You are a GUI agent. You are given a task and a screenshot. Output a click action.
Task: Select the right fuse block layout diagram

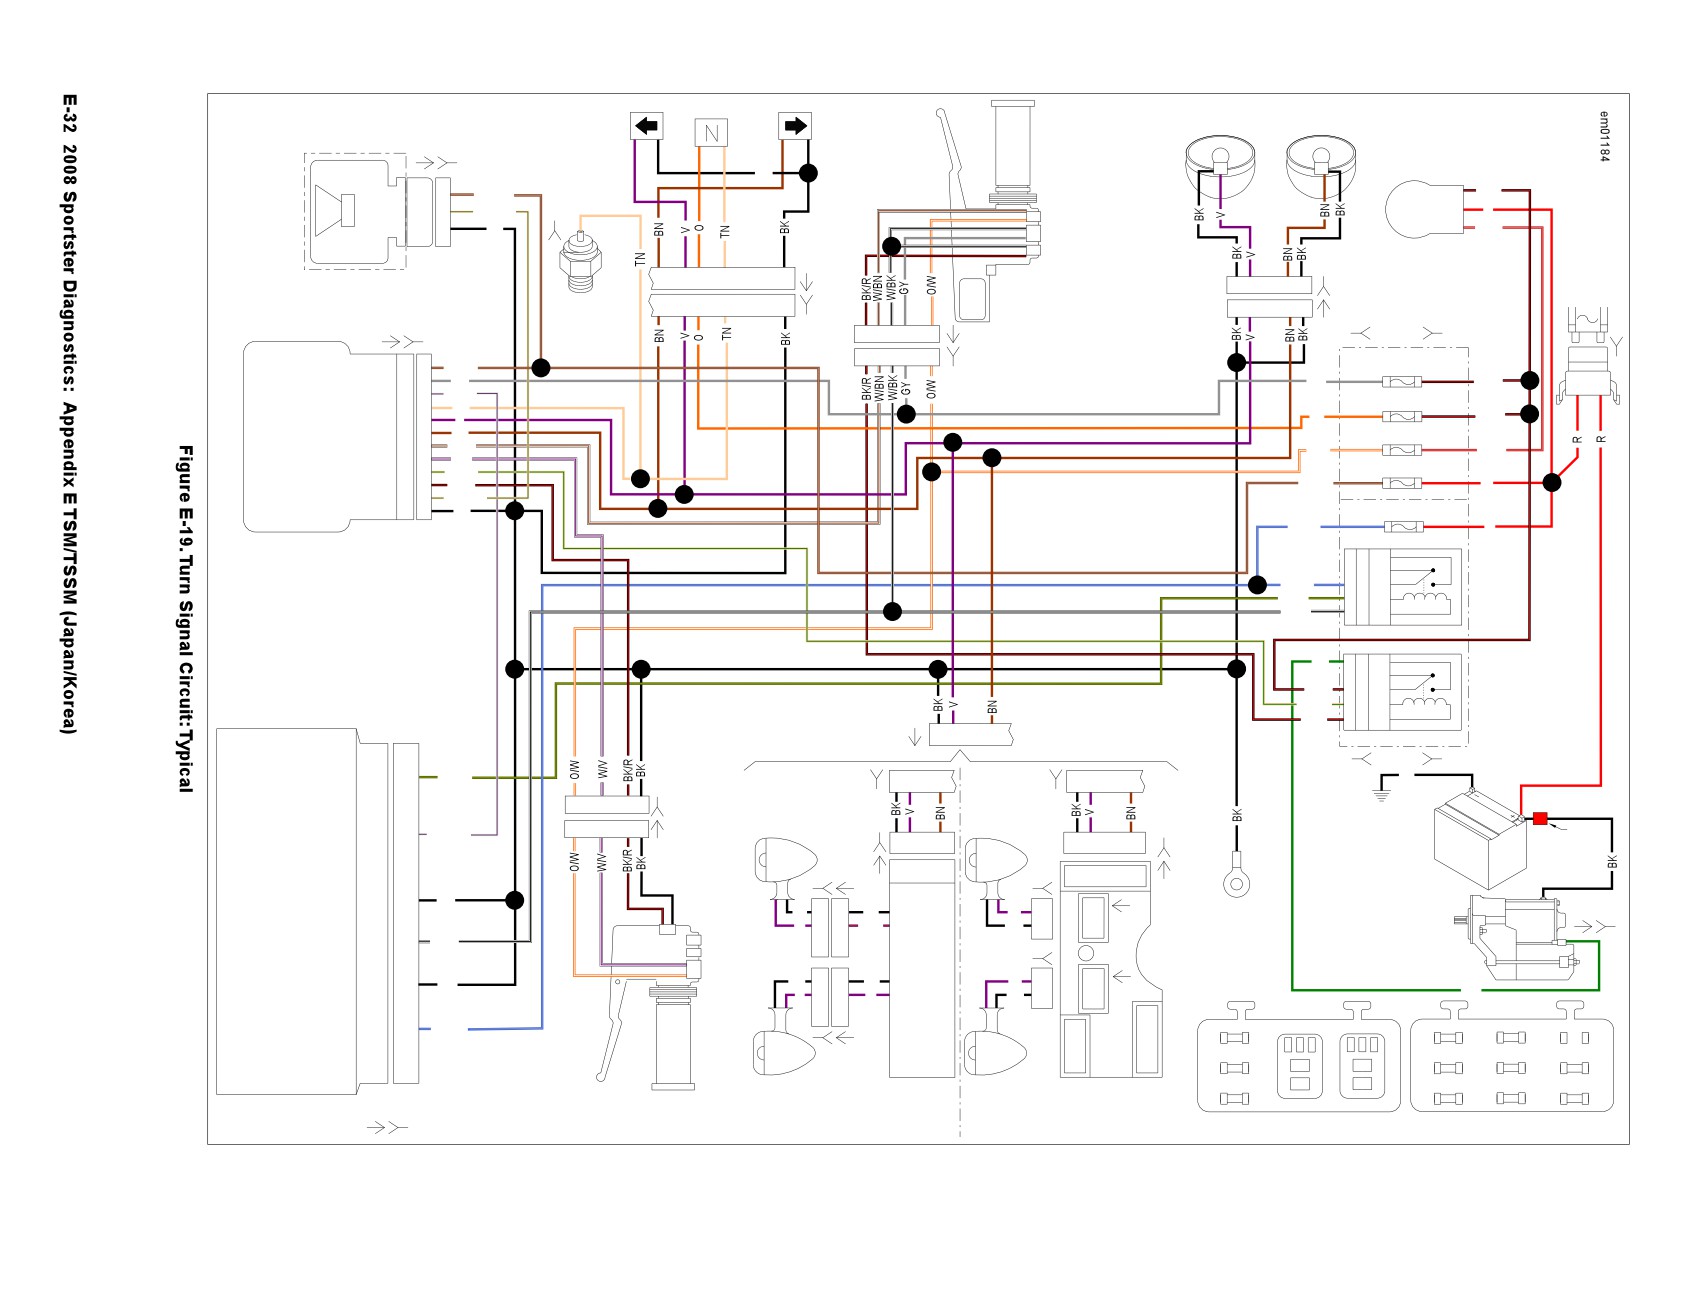pos(1511,1055)
